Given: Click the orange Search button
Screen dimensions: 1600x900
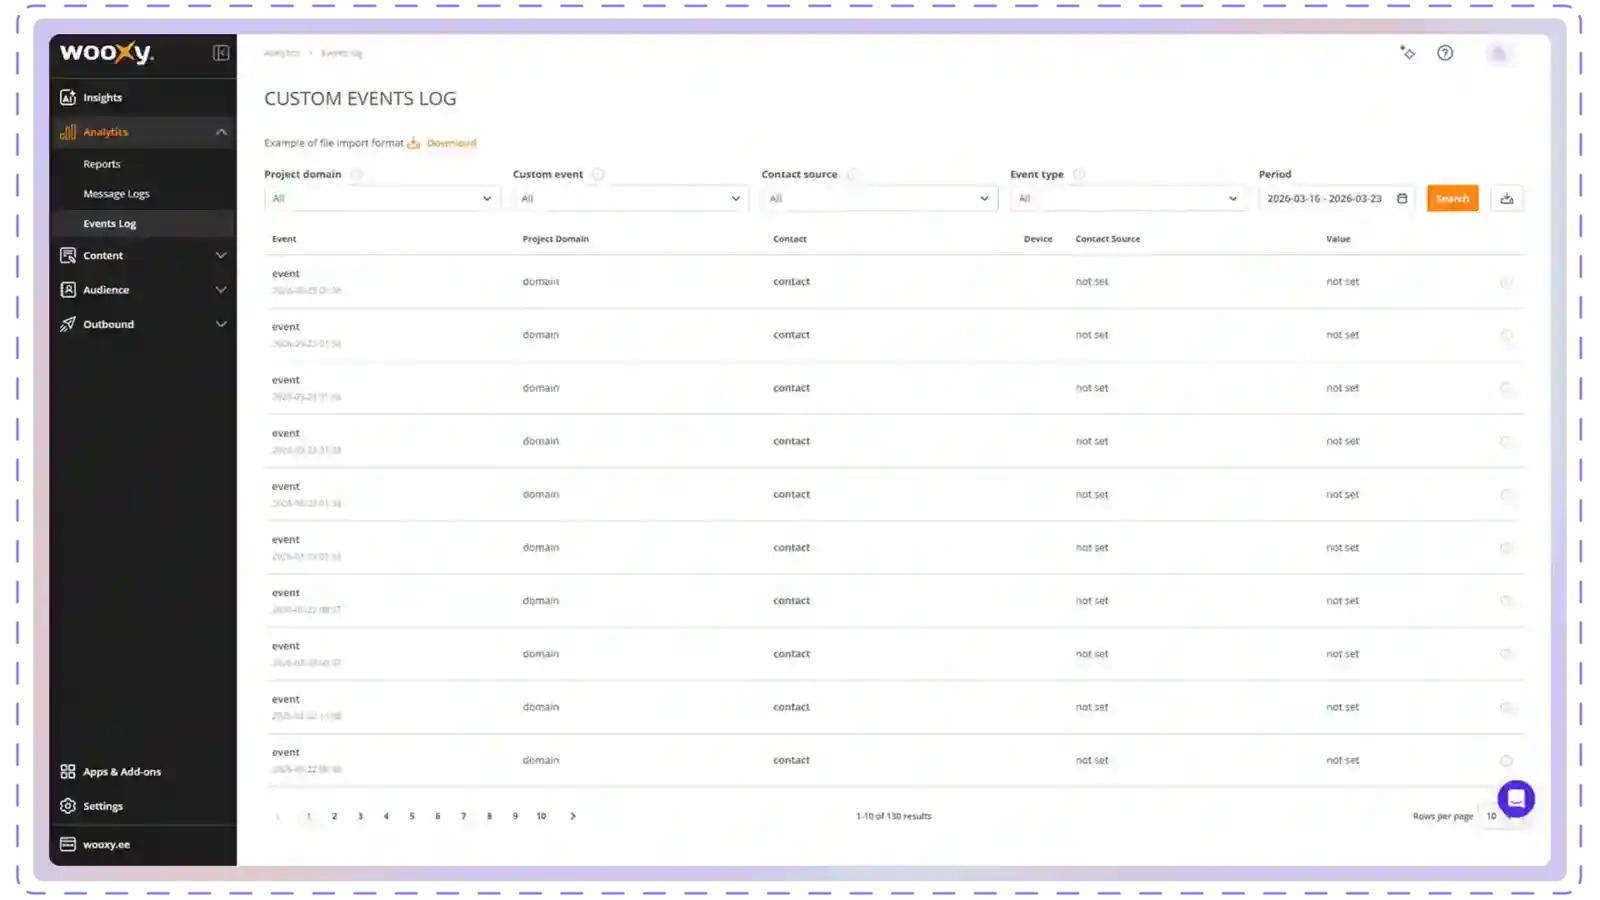Looking at the screenshot, I should pos(1452,199).
